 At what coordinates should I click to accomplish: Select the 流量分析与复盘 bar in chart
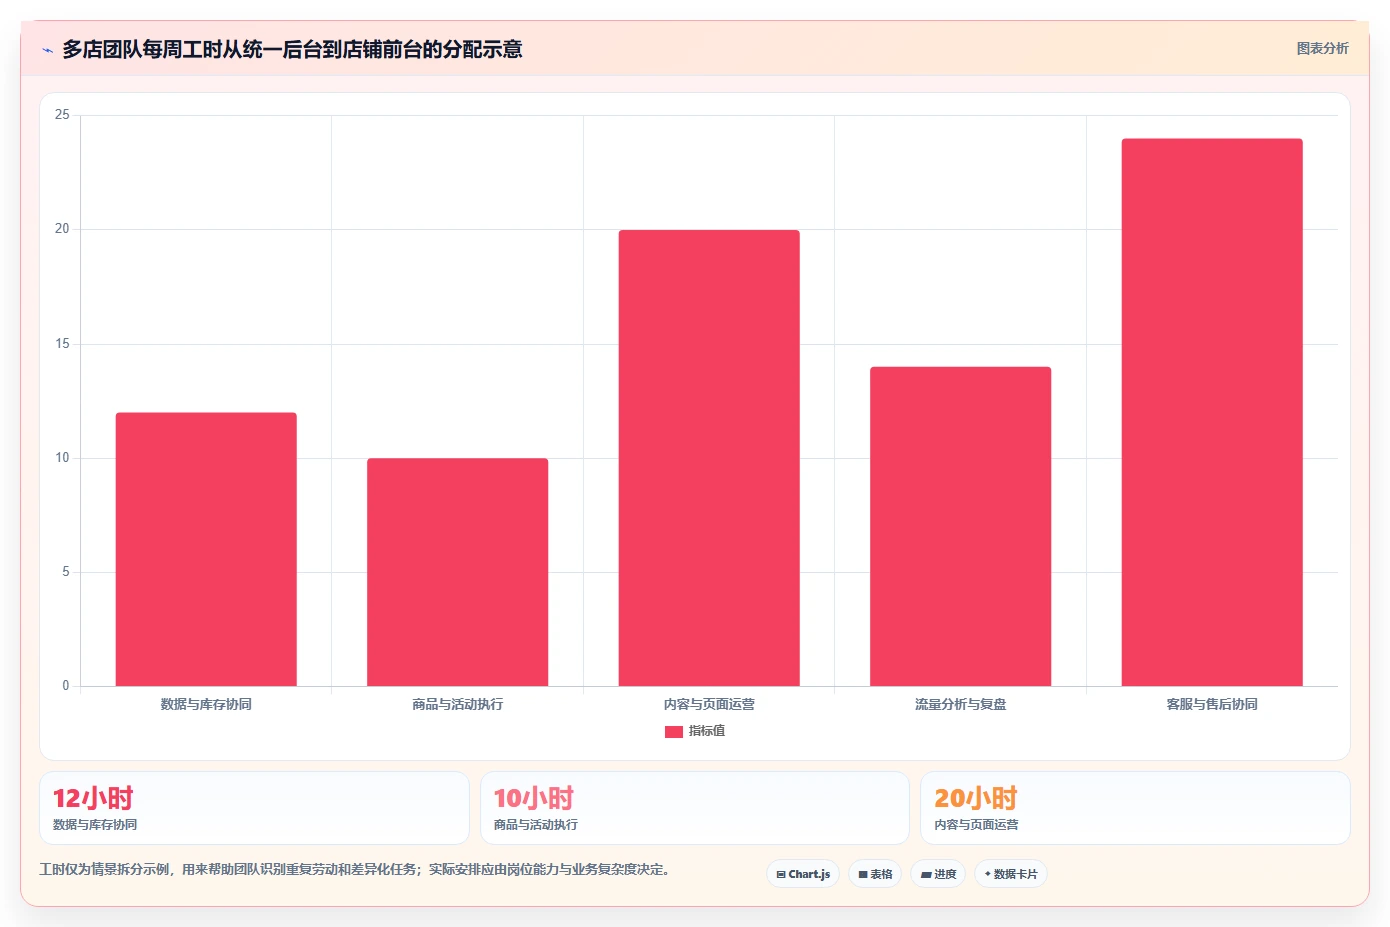[960, 526]
